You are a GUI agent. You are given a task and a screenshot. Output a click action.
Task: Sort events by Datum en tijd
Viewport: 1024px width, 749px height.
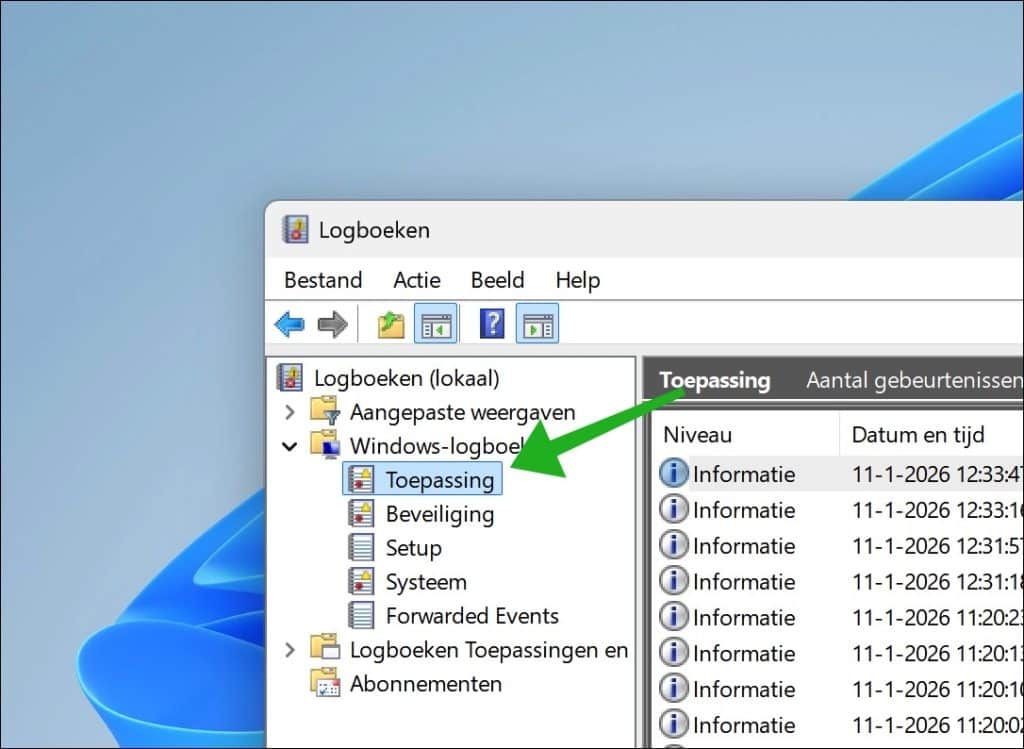[x=919, y=435]
